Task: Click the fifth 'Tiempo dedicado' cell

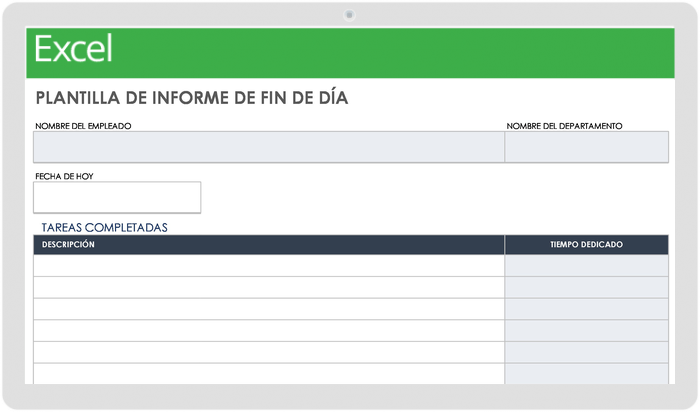Action: click(x=586, y=352)
